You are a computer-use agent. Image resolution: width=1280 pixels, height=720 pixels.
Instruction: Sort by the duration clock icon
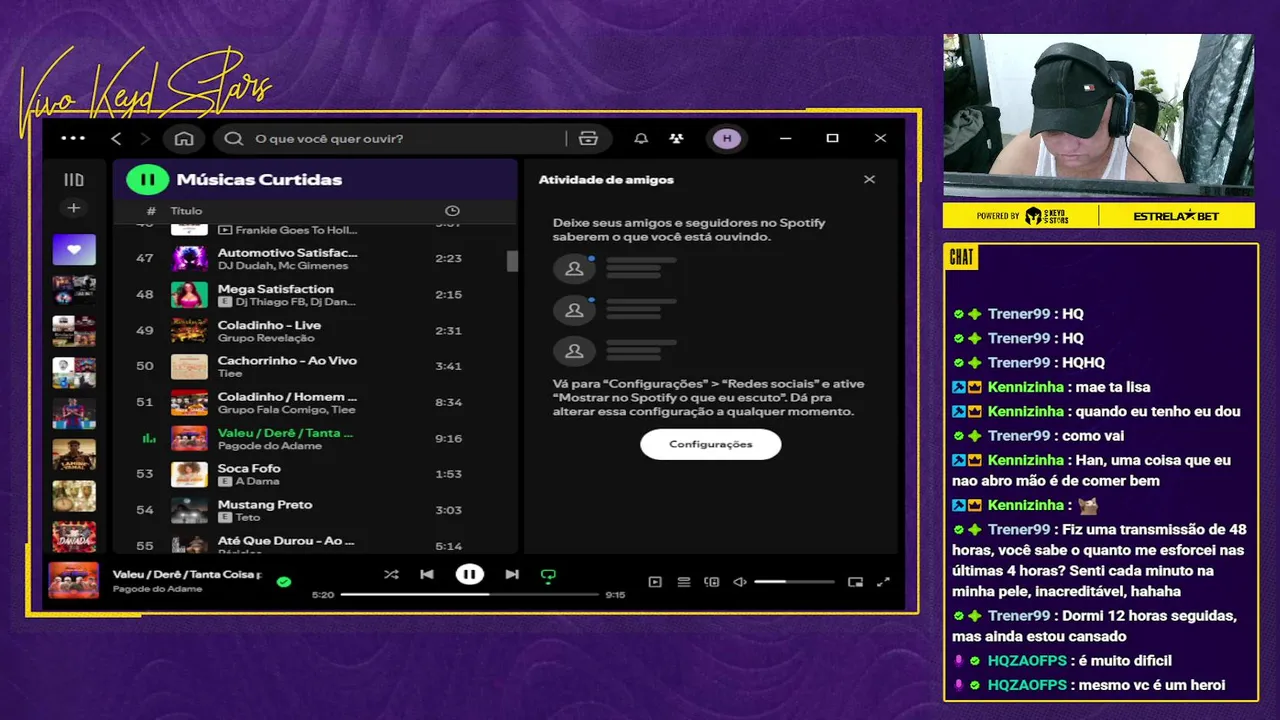(452, 211)
